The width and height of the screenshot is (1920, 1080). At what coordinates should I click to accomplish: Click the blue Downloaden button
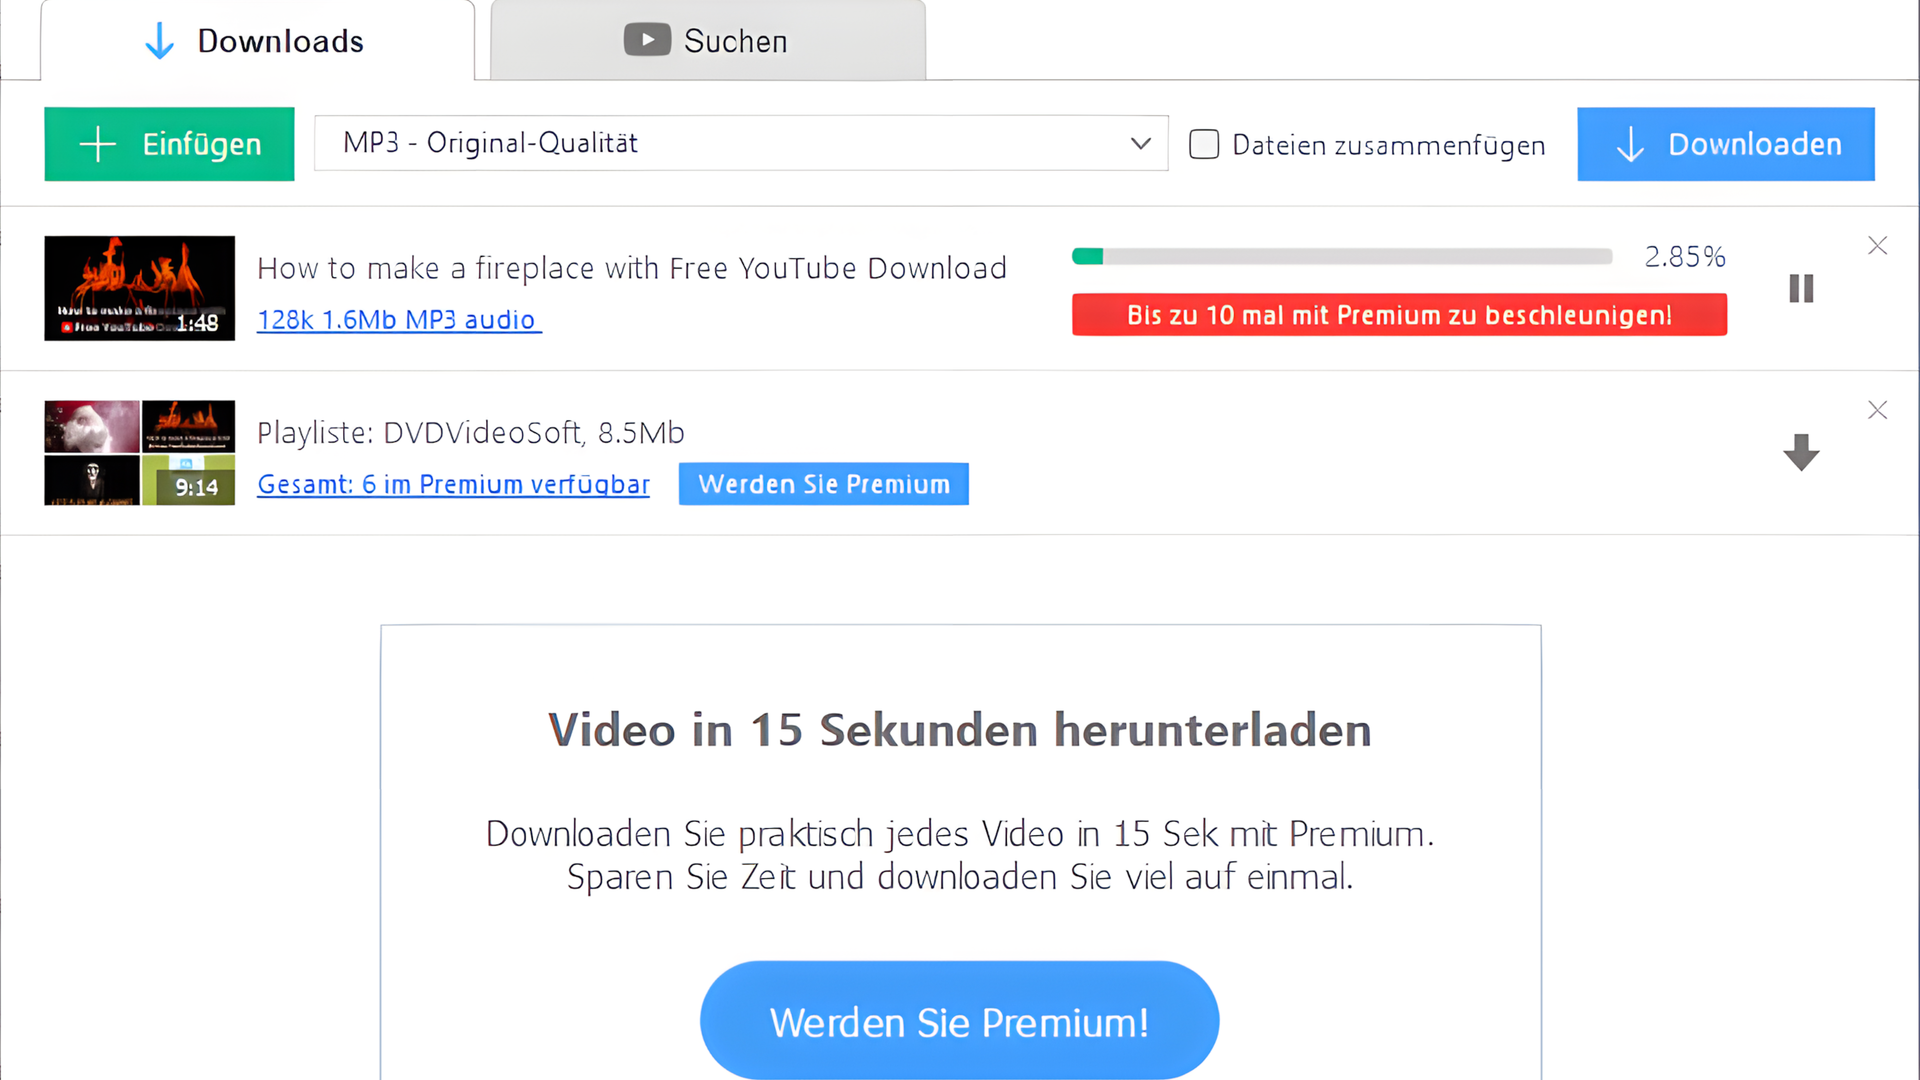1725,144
